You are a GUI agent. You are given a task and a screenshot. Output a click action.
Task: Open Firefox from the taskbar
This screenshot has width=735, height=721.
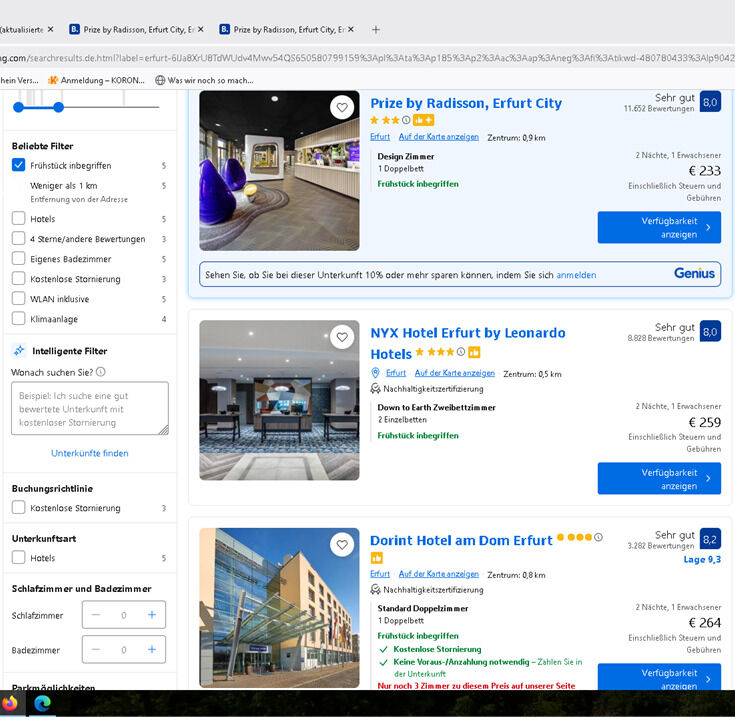pos(10,703)
